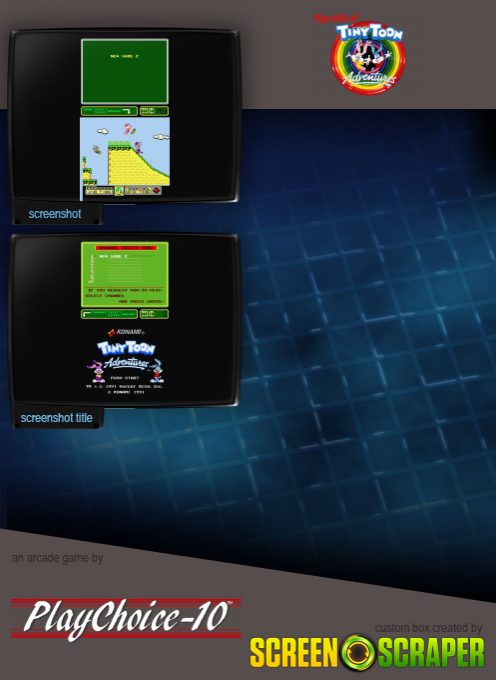Select the "screenshot title" caption label
Viewport: 496px width, 680px height.
56,418
